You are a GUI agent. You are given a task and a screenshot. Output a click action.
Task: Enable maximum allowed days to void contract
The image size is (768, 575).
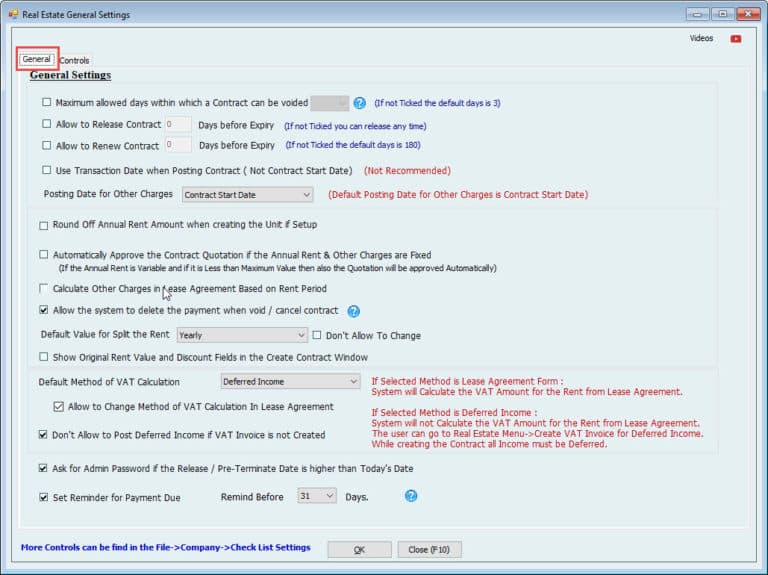click(x=47, y=102)
